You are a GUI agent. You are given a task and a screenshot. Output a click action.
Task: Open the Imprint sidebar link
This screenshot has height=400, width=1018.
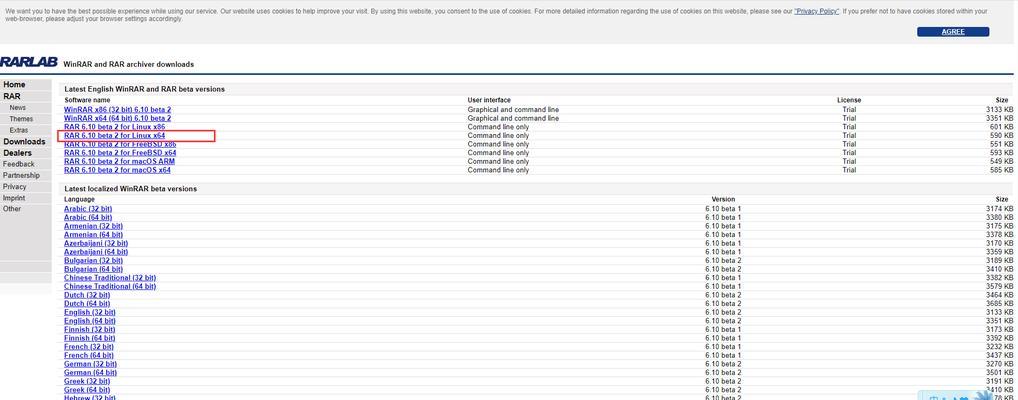(x=14, y=197)
